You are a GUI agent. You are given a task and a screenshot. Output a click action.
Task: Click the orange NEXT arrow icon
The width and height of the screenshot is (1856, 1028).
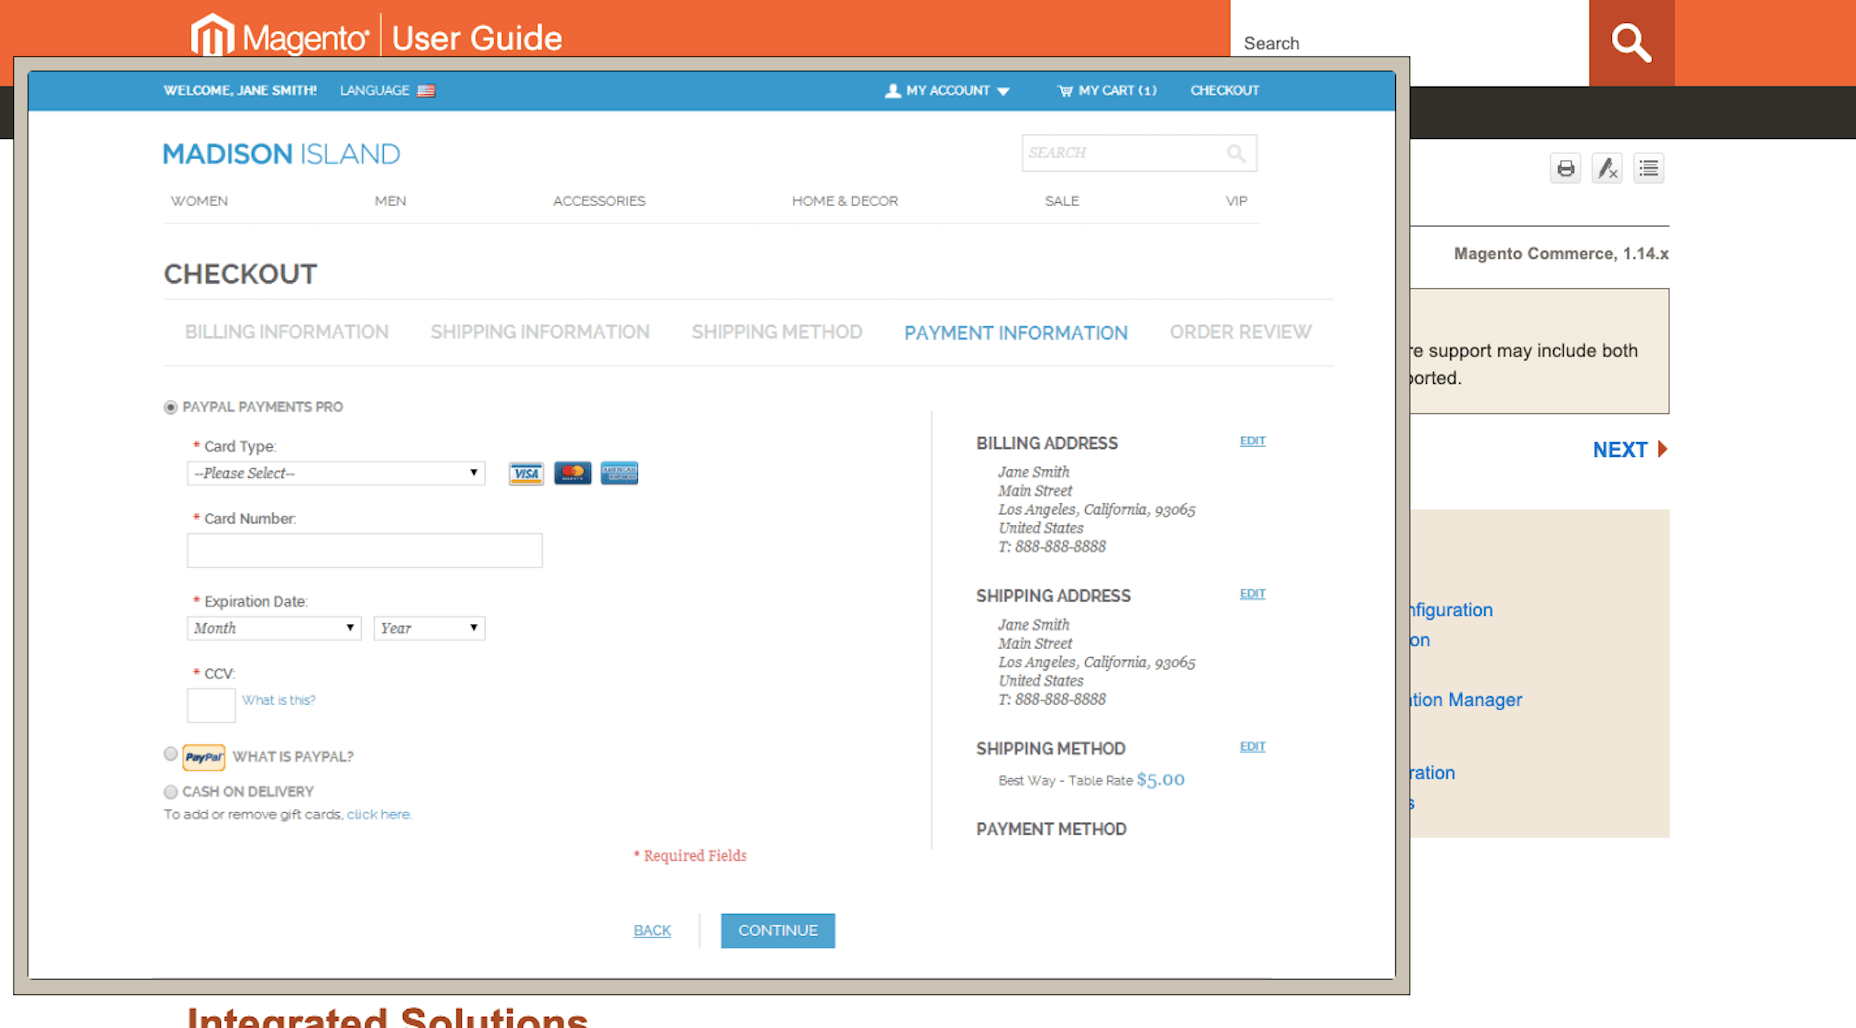pos(1662,449)
